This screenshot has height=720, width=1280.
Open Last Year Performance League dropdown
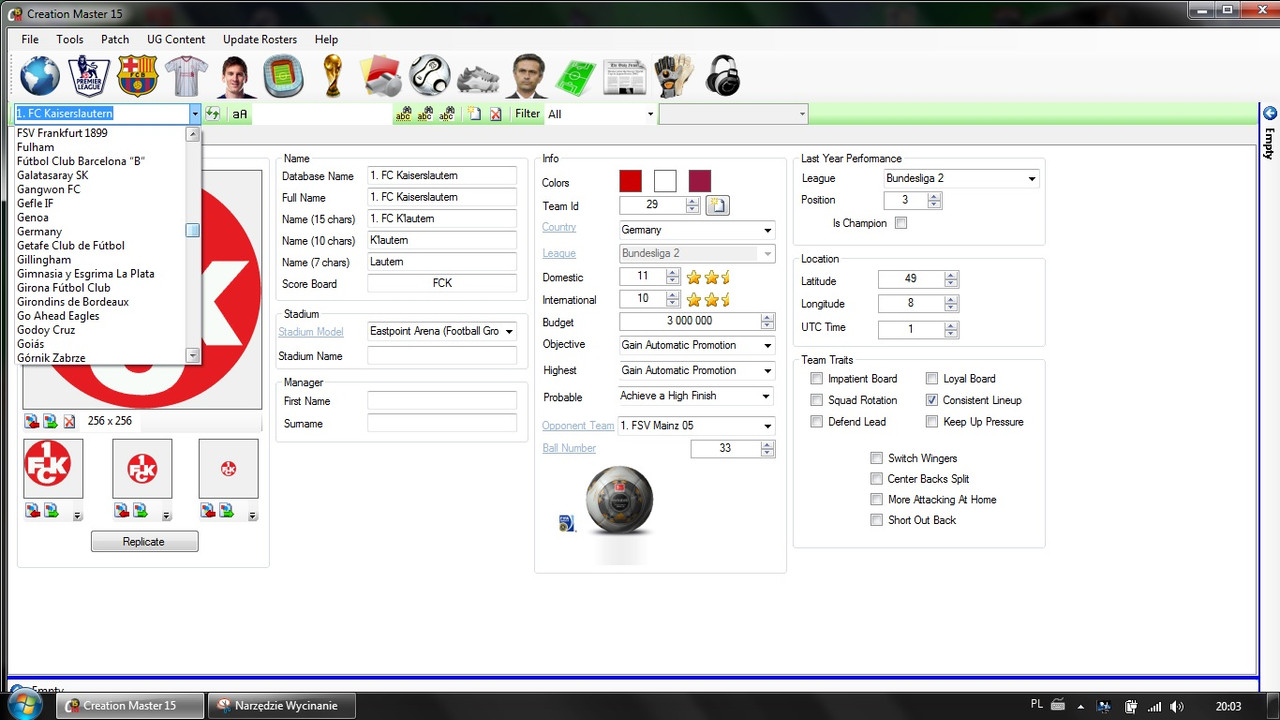(1031, 179)
